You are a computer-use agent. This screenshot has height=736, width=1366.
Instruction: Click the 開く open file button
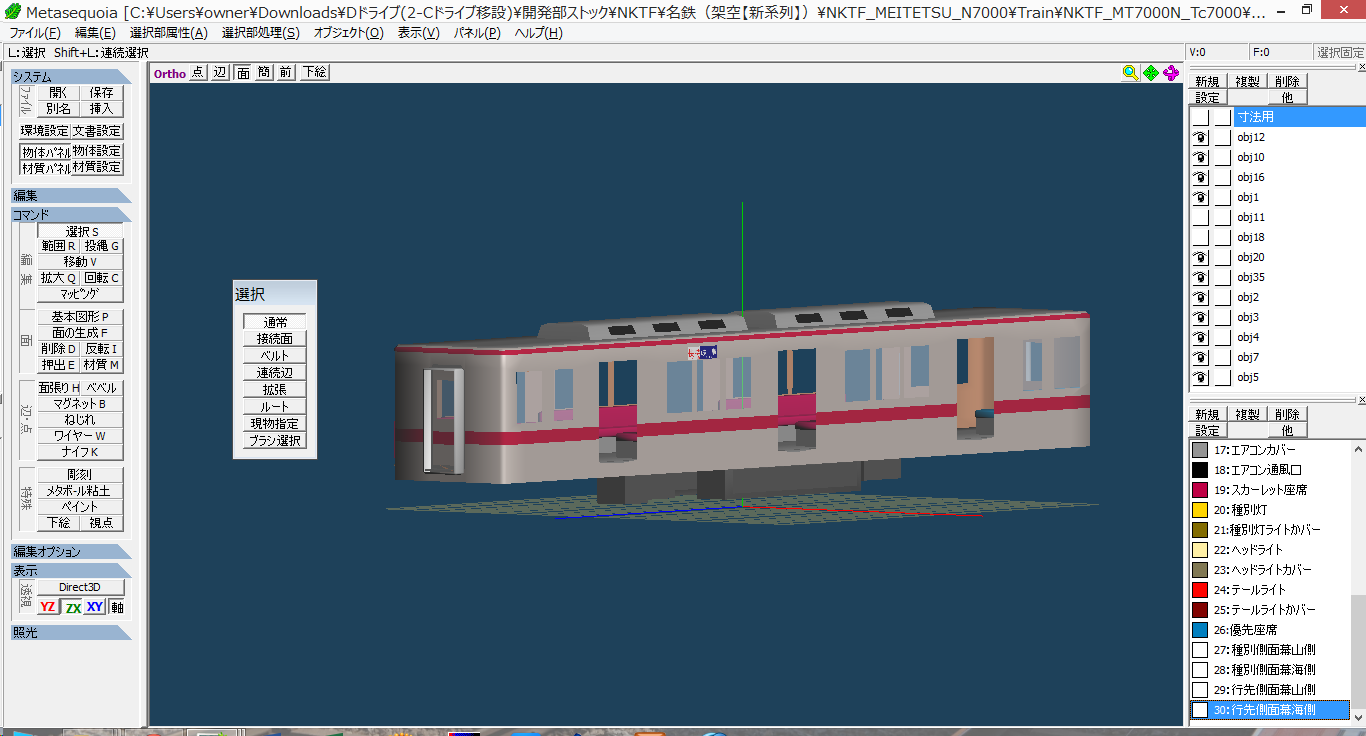pos(59,92)
